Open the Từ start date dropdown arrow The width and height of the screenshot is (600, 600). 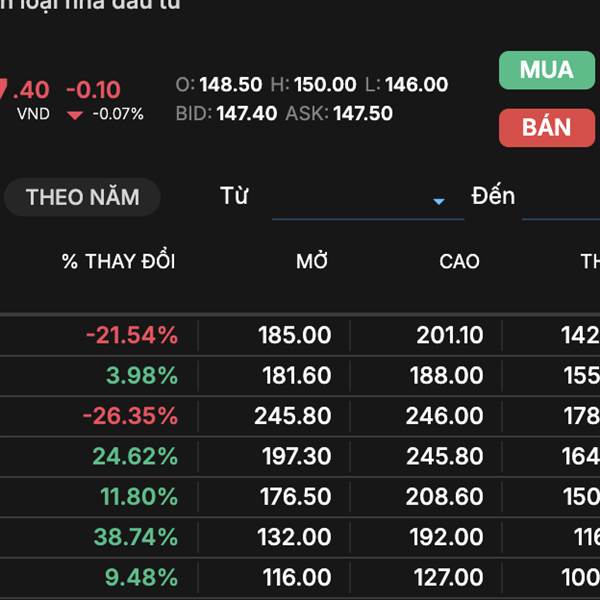point(438,201)
